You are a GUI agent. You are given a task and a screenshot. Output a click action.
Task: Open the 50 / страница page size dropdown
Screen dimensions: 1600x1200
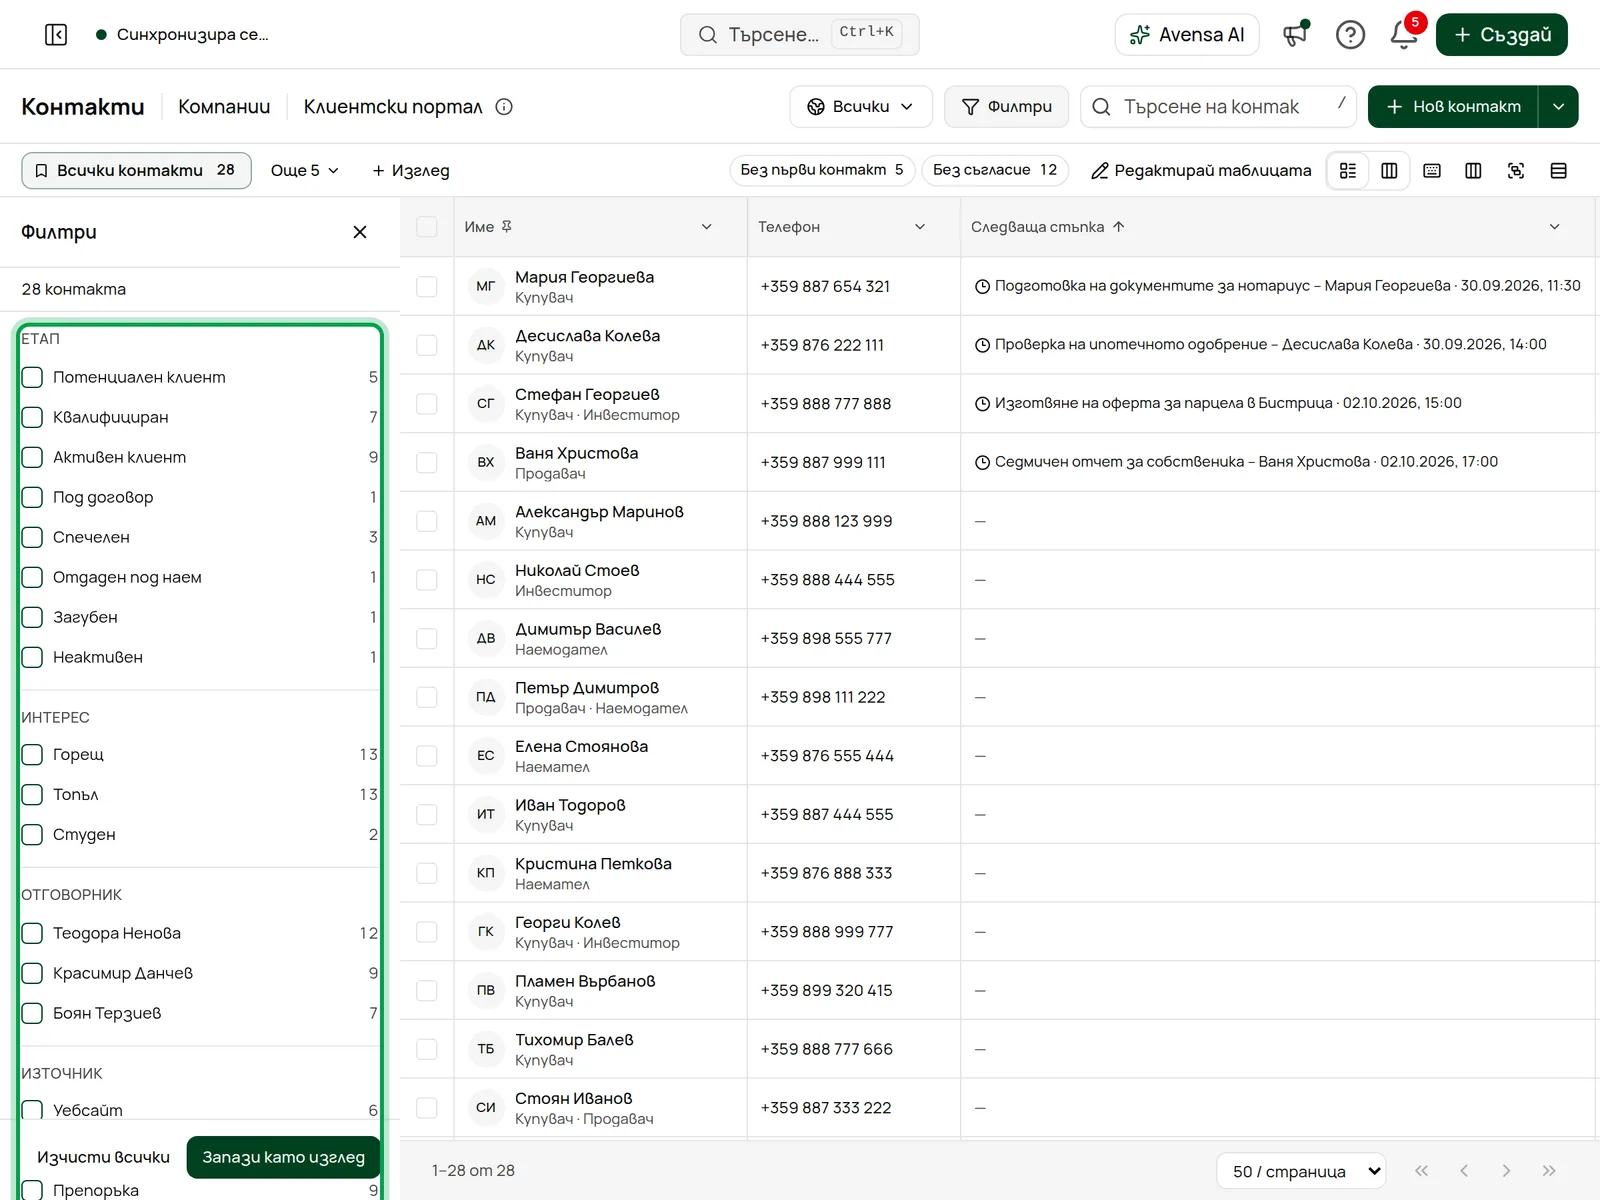[x=1301, y=1171]
